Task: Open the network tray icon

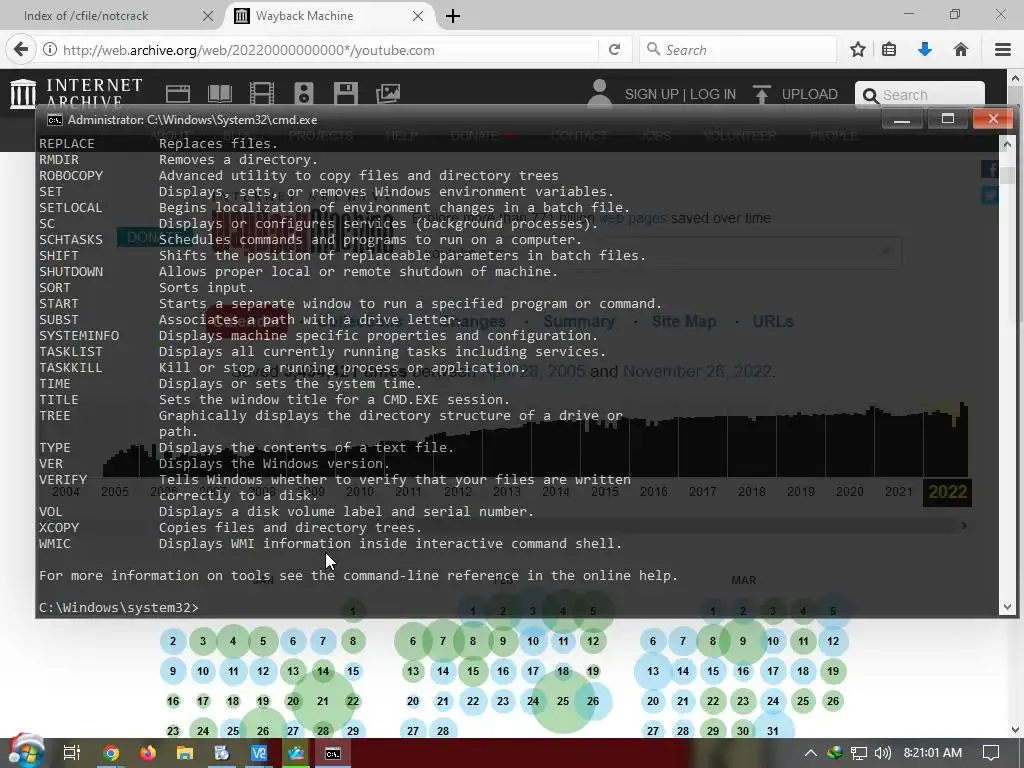Action: pos(858,753)
